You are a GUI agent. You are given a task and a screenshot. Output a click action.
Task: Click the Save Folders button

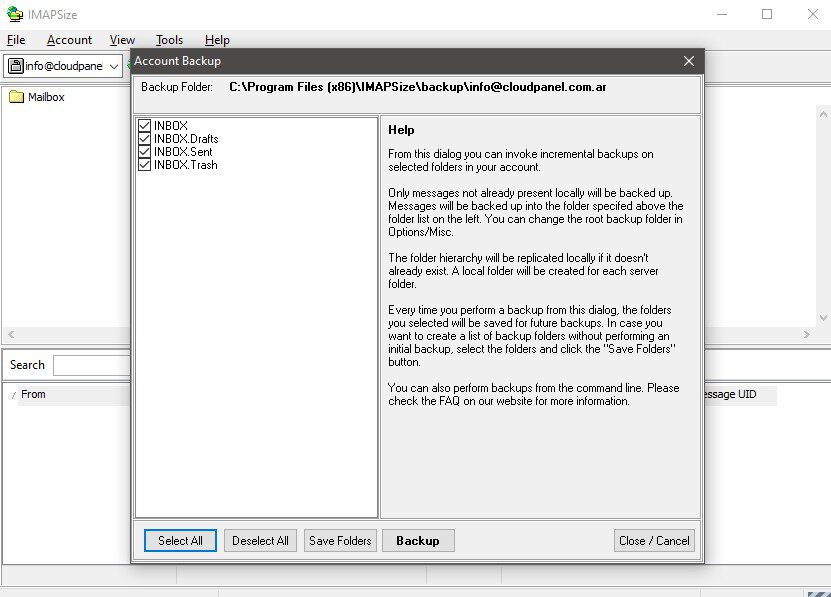pos(340,540)
